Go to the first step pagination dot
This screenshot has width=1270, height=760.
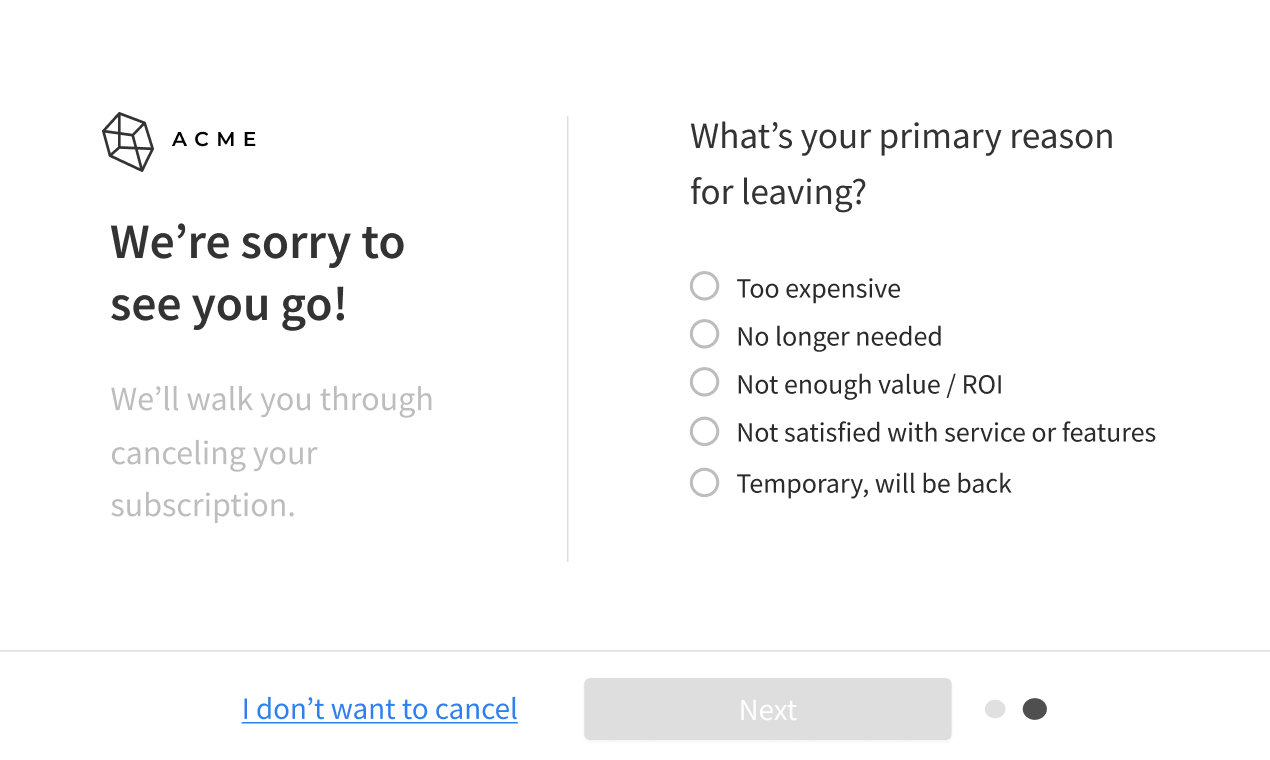click(995, 709)
